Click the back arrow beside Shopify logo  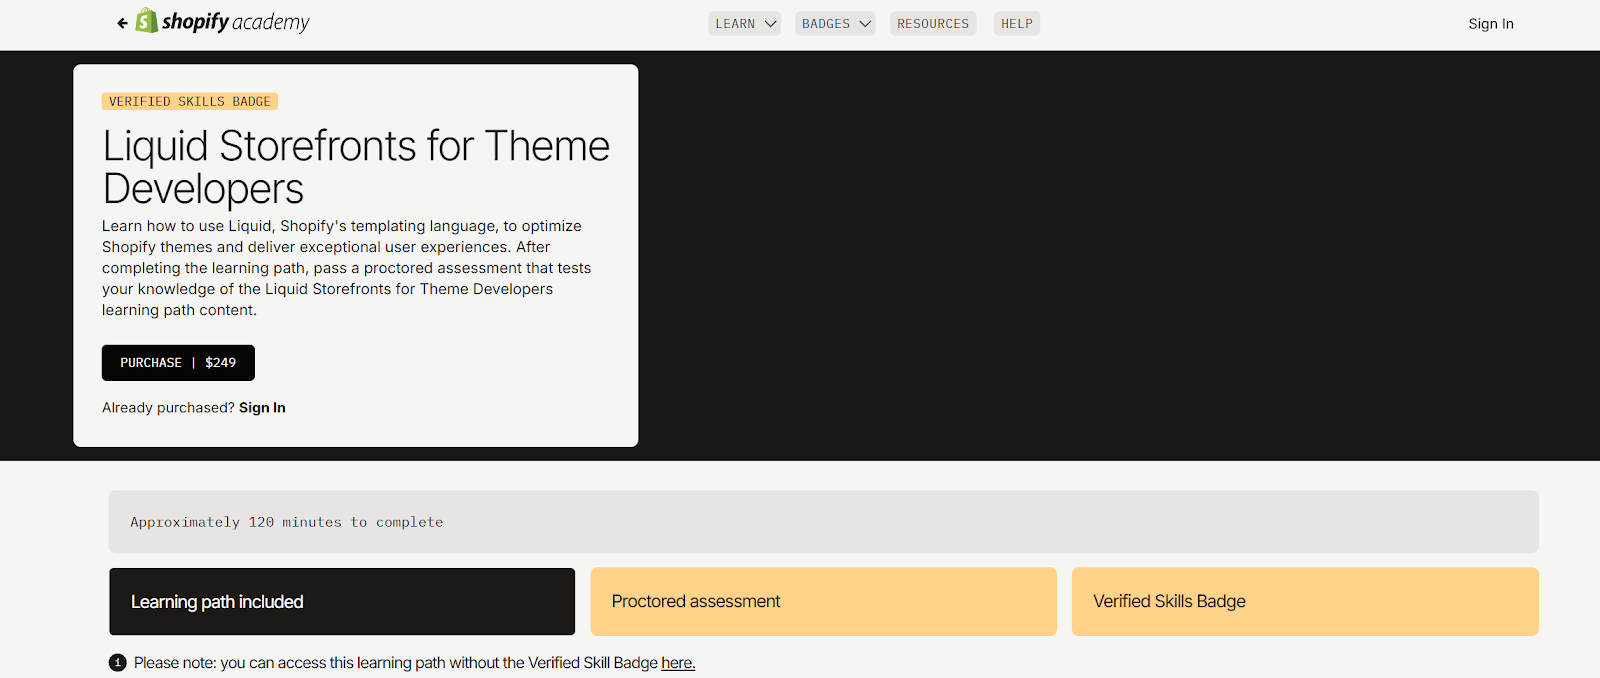[122, 23]
